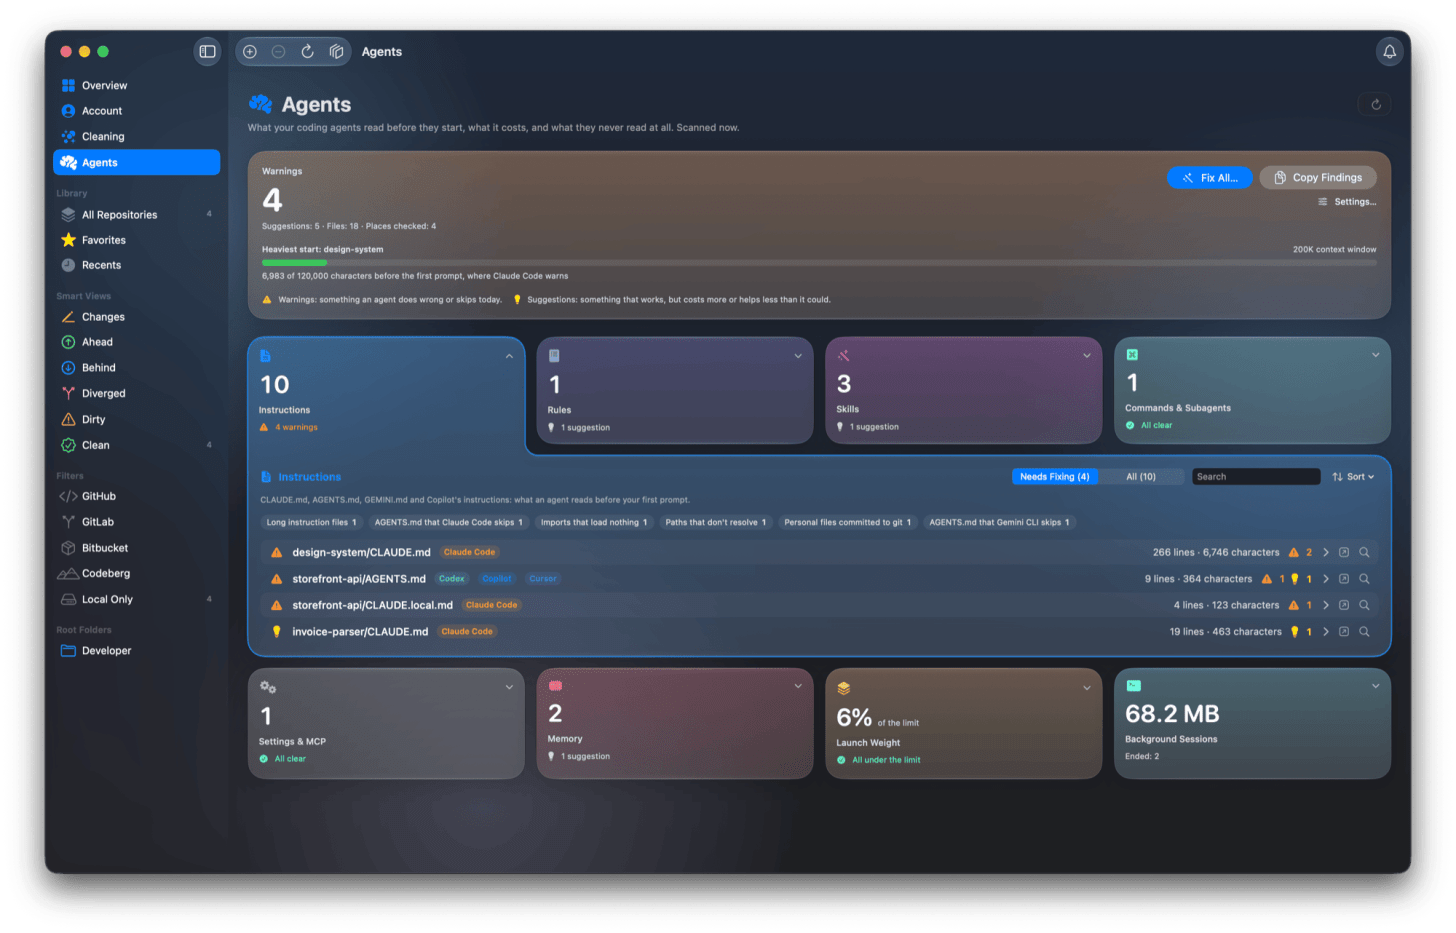The height and width of the screenshot is (933, 1456).
Task: Open notifications bell icon
Action: pyautogui.click(x=1389, y=51)
